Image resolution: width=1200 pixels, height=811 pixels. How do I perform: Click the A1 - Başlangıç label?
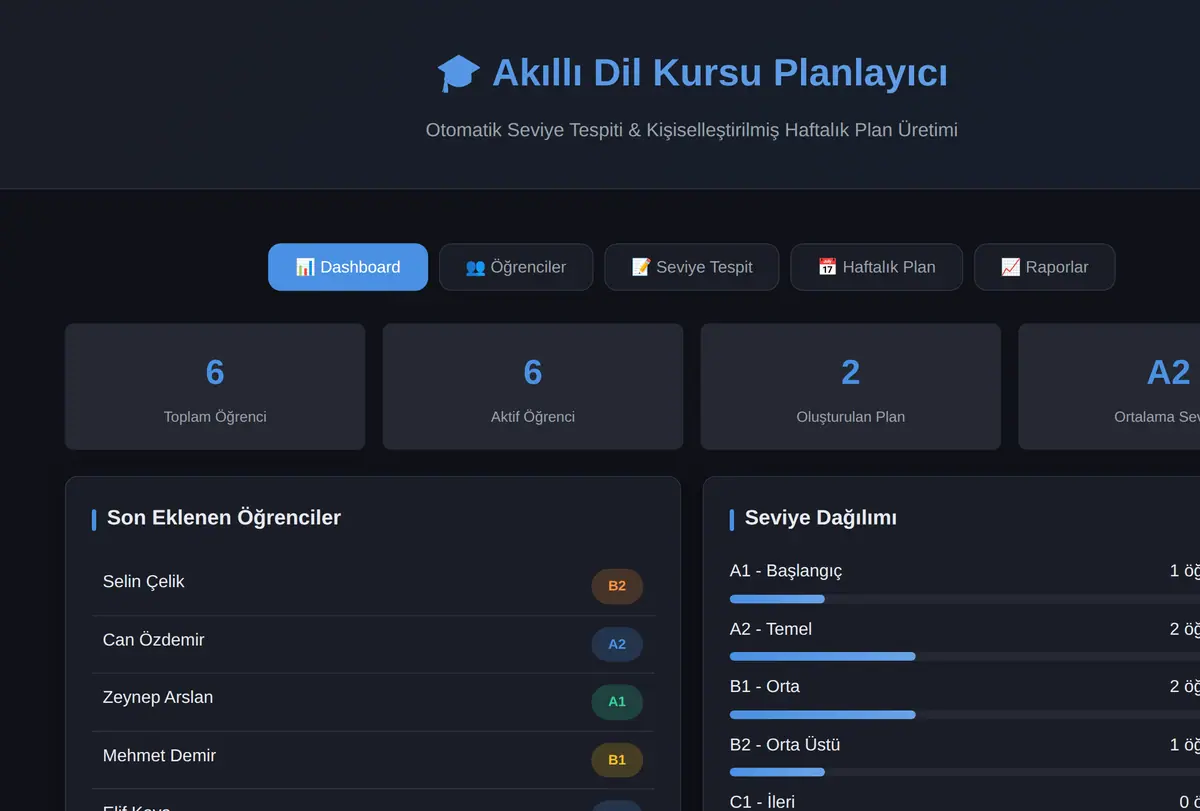[x=786, y=571]
